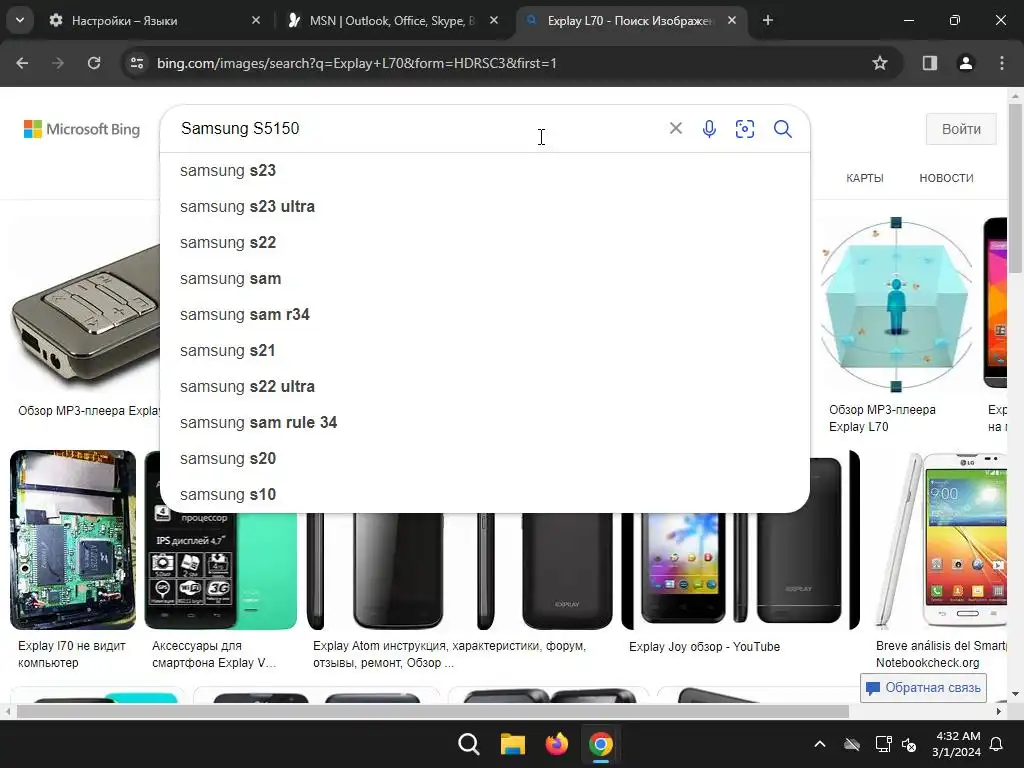Expand the tab search dropdown arrow
The height and width of the screenshot is (768, 1024).
coord(20,21)
